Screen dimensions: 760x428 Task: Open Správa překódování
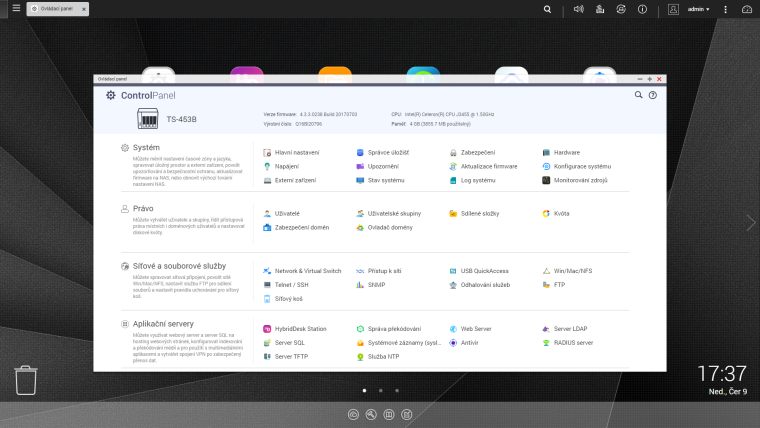tap(389, 329)
